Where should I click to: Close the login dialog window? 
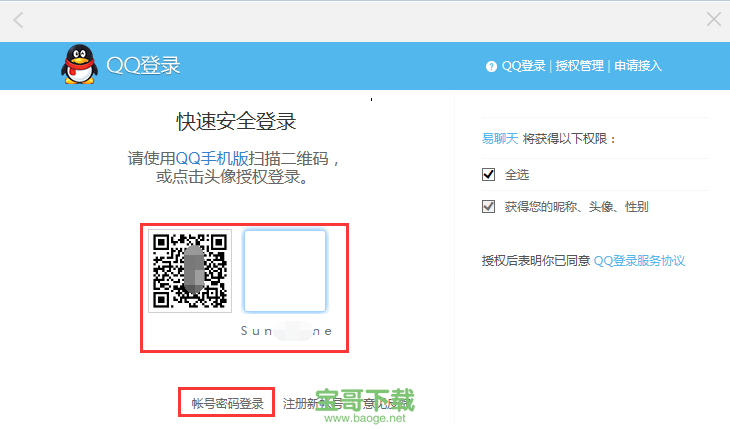713,19
